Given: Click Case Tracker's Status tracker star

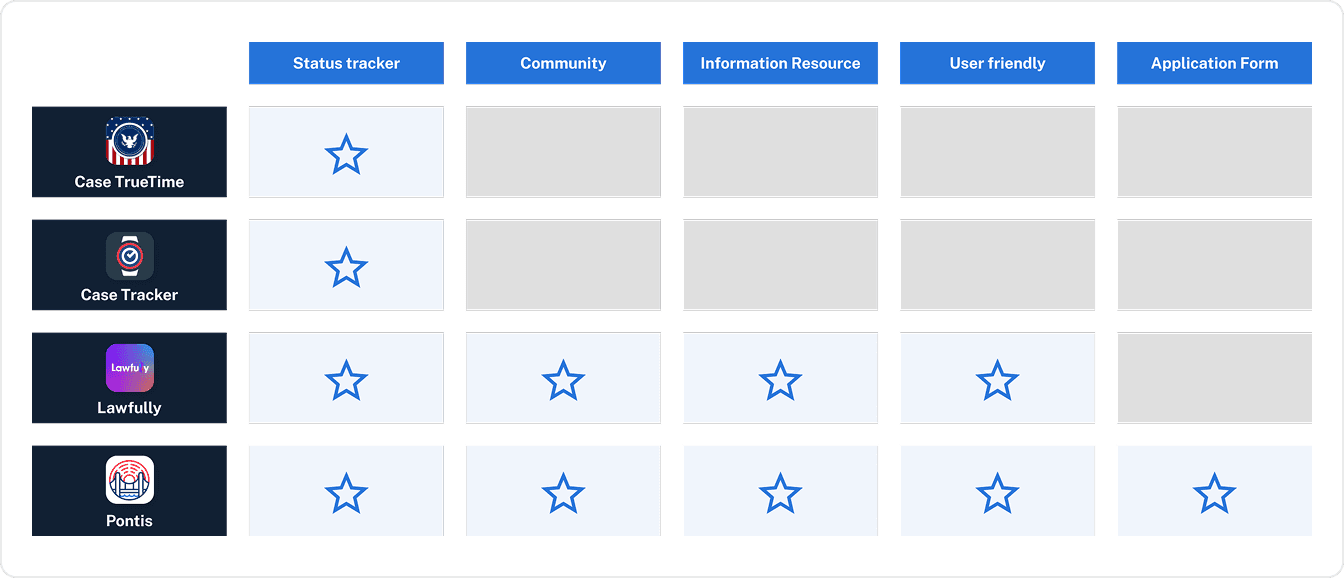Looking at the screenshot, I should pos(346,267).
